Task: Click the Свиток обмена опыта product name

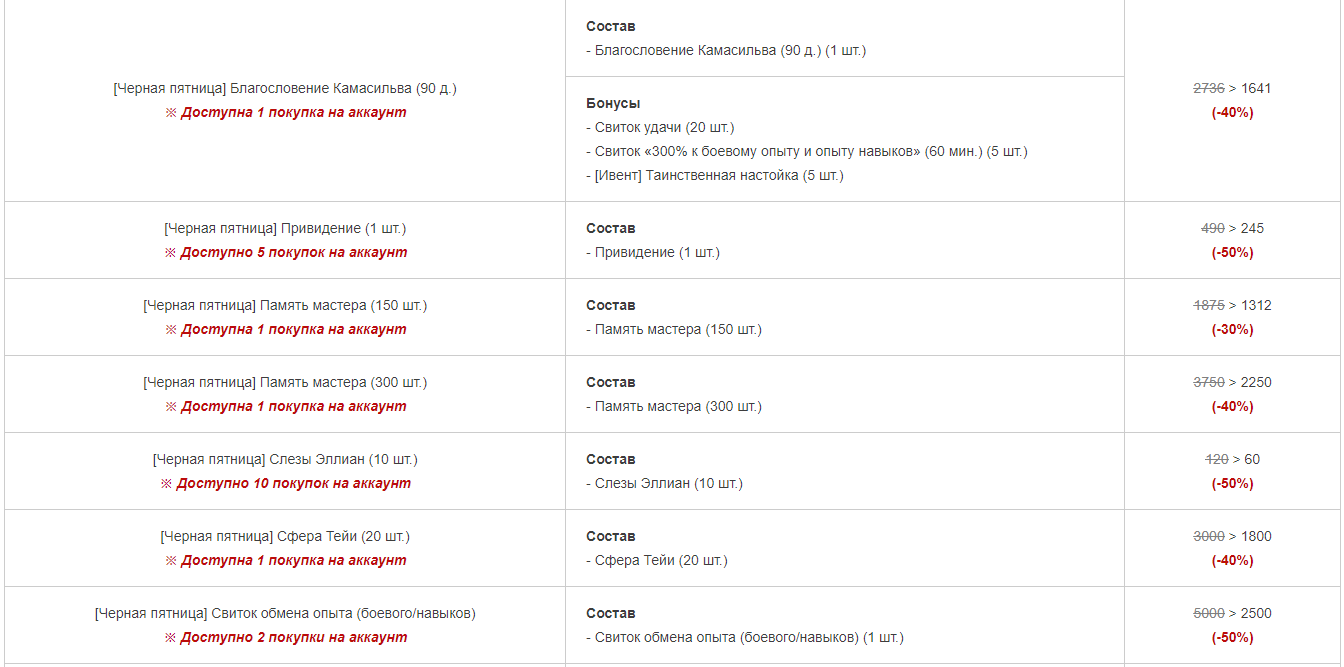Action: click(285, 613)
